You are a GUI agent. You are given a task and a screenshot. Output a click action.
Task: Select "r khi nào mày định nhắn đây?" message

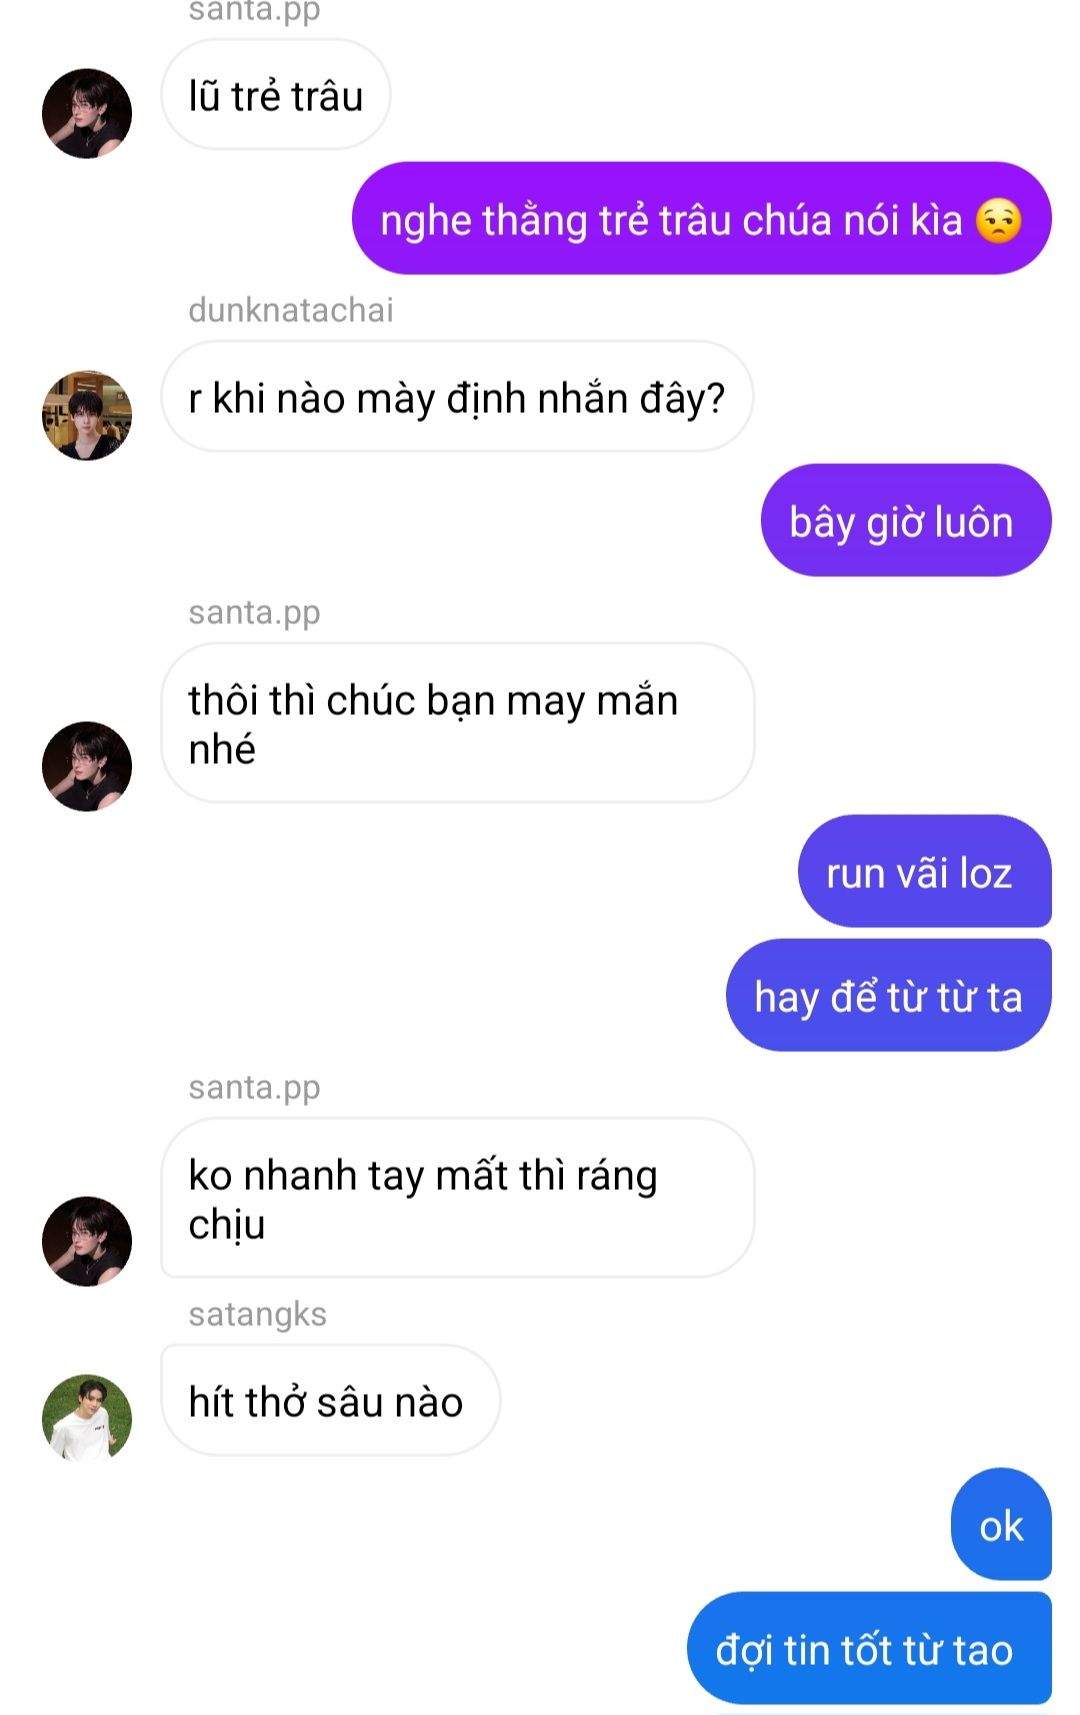pyautogui.click(x=457, y=397)
